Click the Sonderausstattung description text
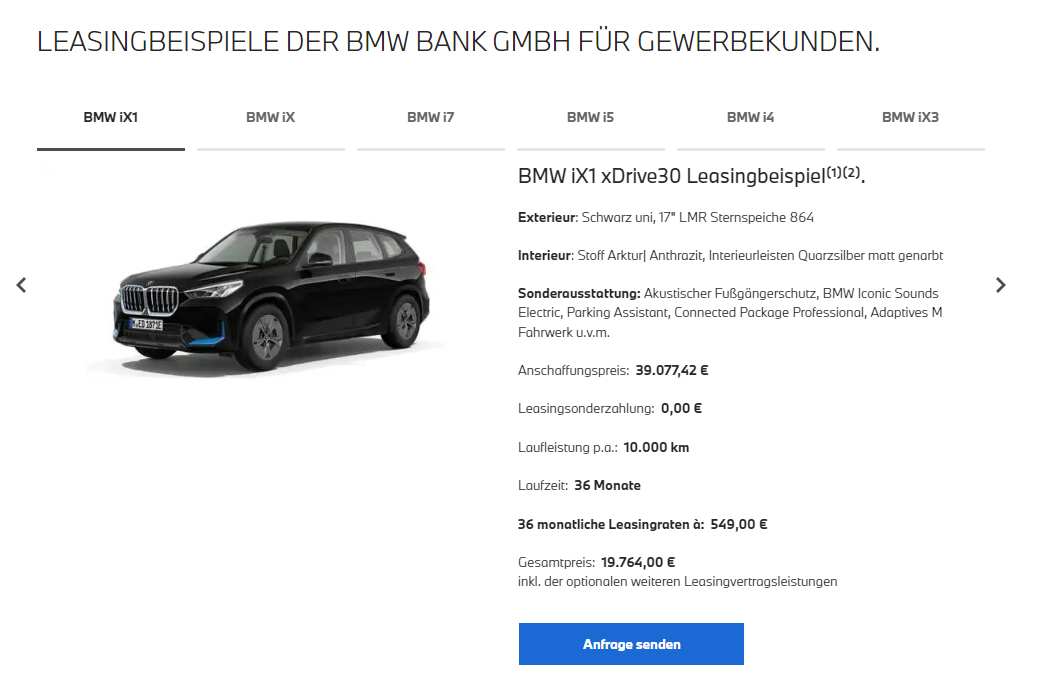This screenshot has height=697, width=1051. coord(730,312)
